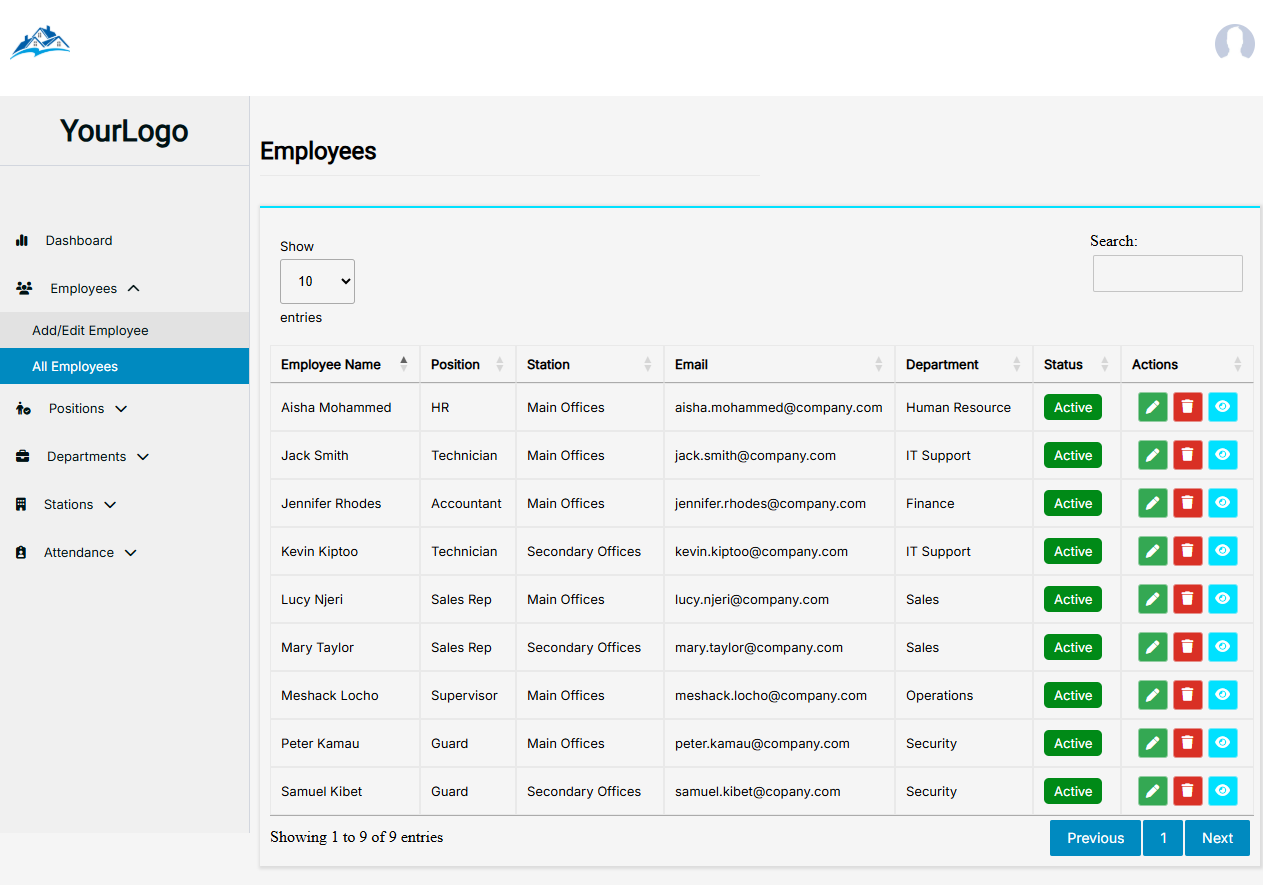This screenshot has height=885, width=1263.
Task: Click the Previous pagination button
Action: pos(1095,838)
